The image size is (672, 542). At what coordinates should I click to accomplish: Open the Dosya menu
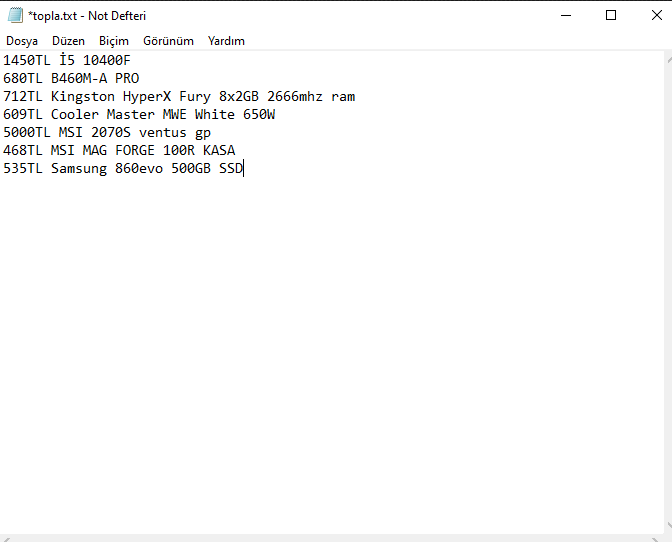[22, 41]
